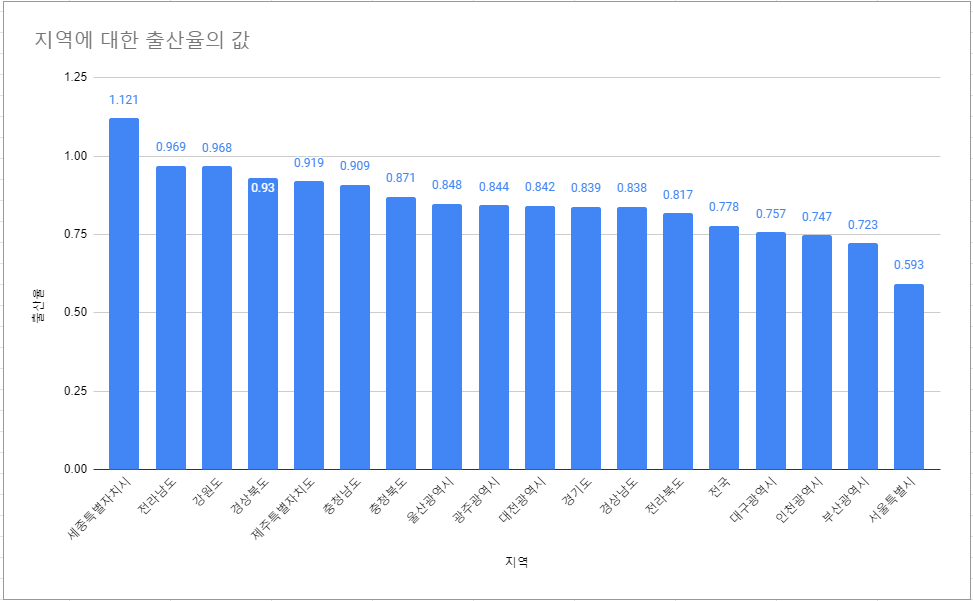Click the 광주광역시 x-axis category label

(x=477, y=500)
